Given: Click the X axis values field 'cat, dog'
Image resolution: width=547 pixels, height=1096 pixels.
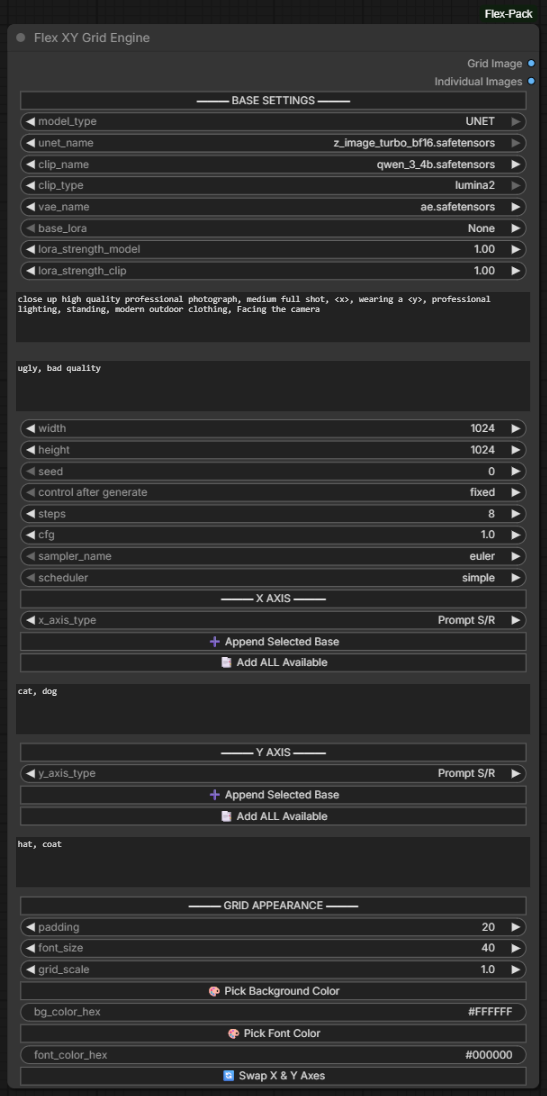Looking at the screenshot, I should point(273,709).
